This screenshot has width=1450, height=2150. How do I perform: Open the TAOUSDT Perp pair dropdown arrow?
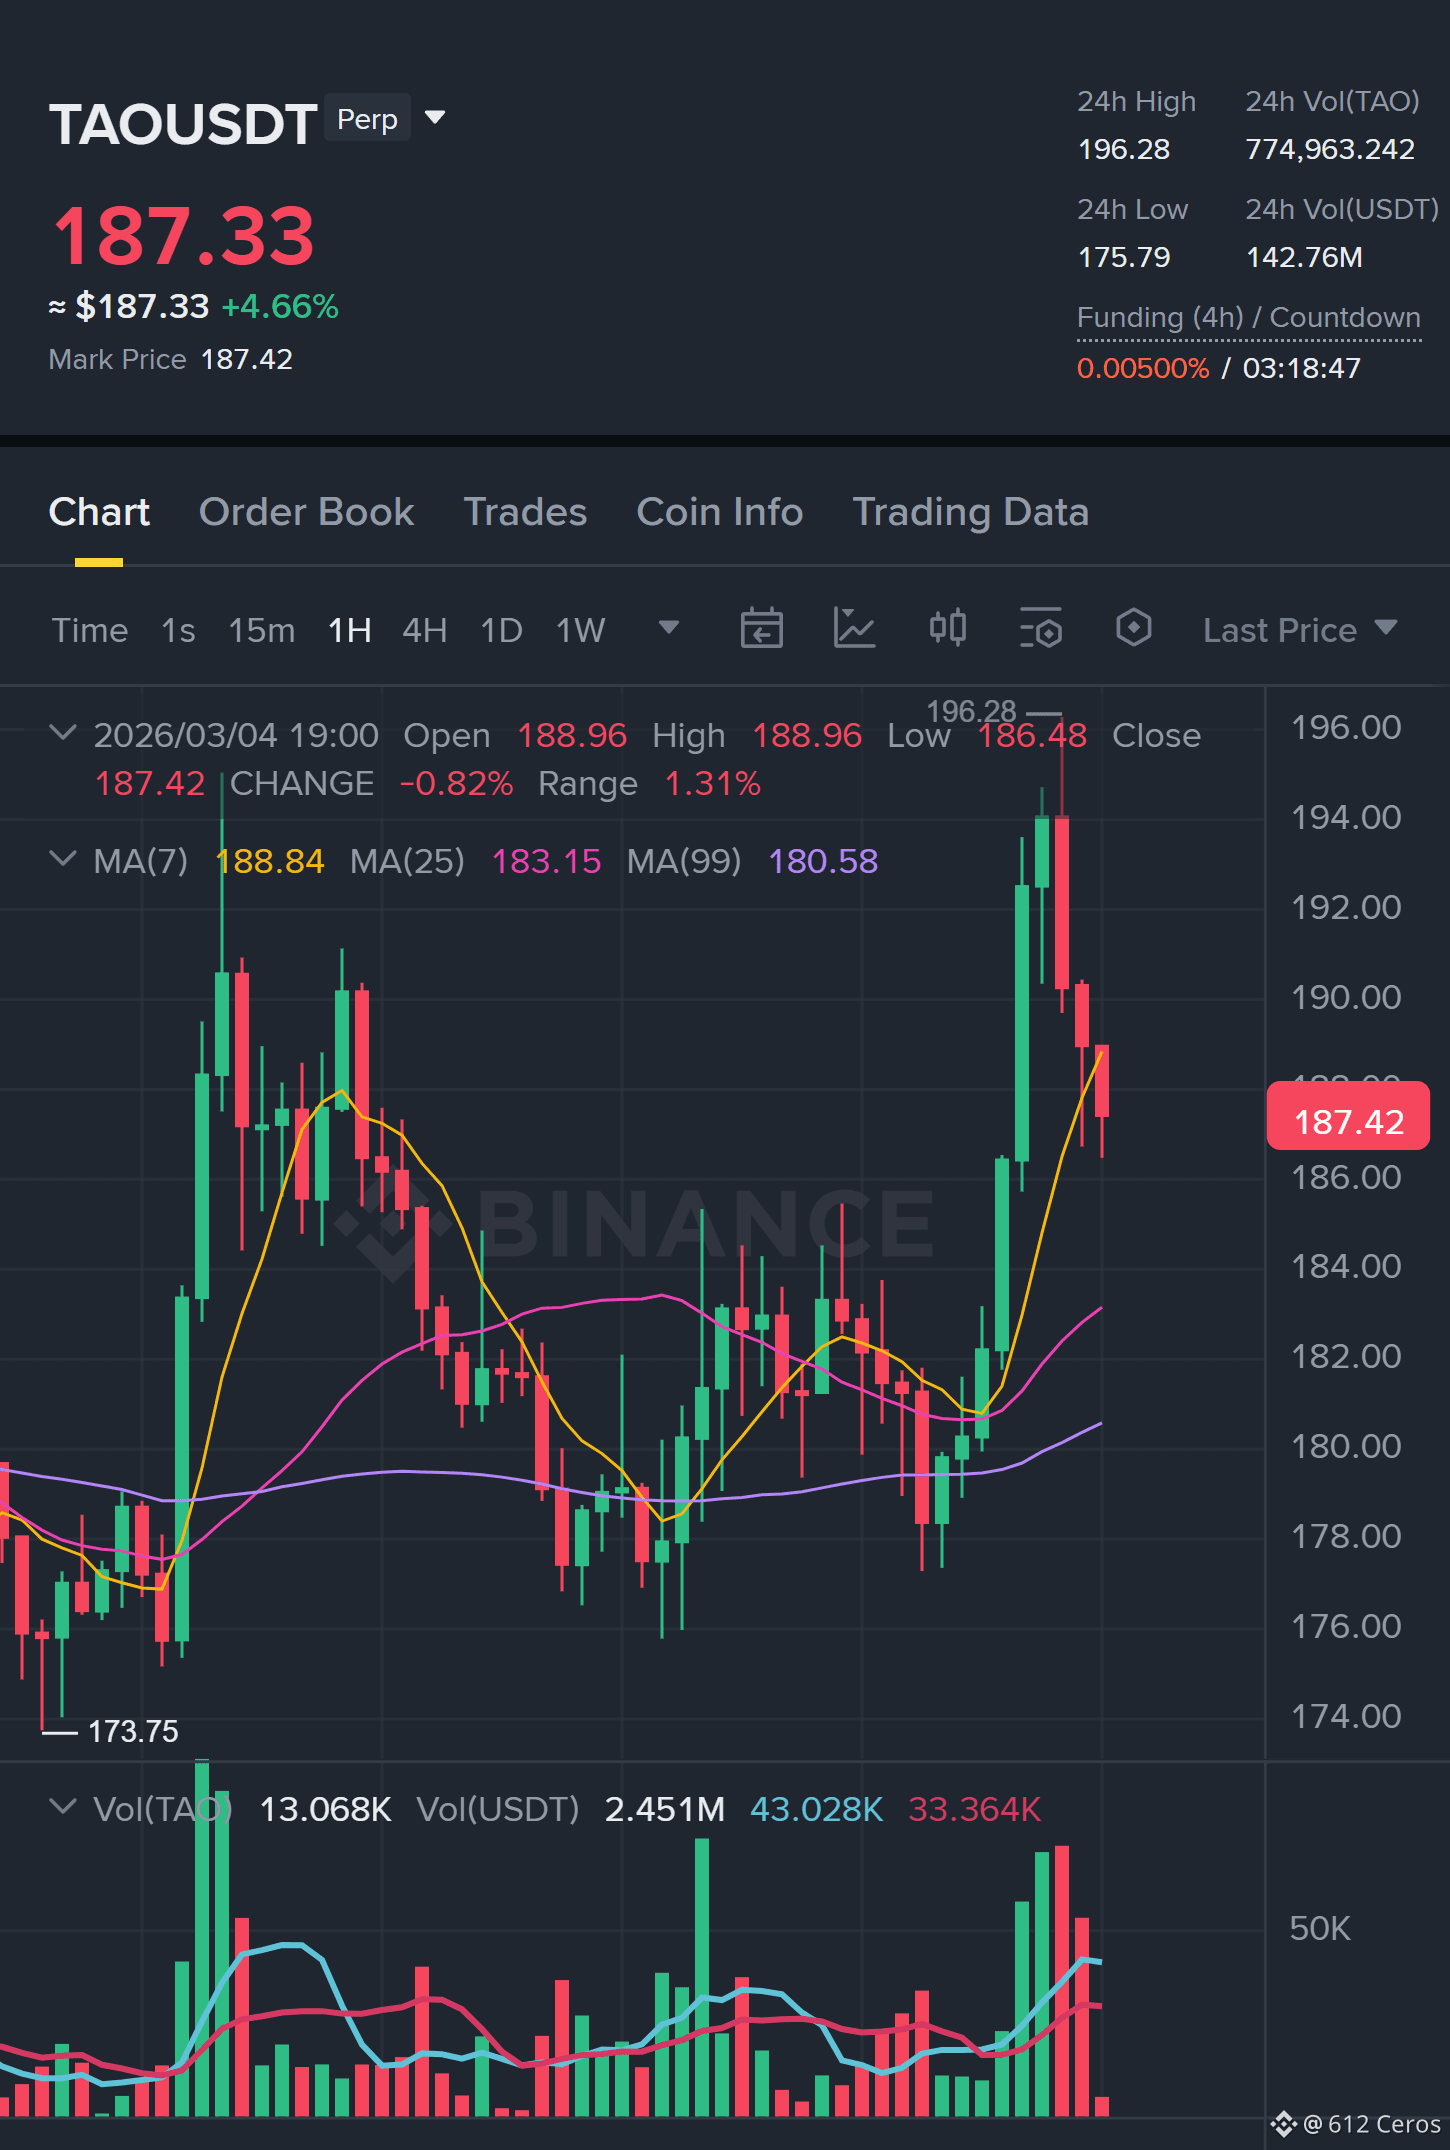tap(434, 117)
